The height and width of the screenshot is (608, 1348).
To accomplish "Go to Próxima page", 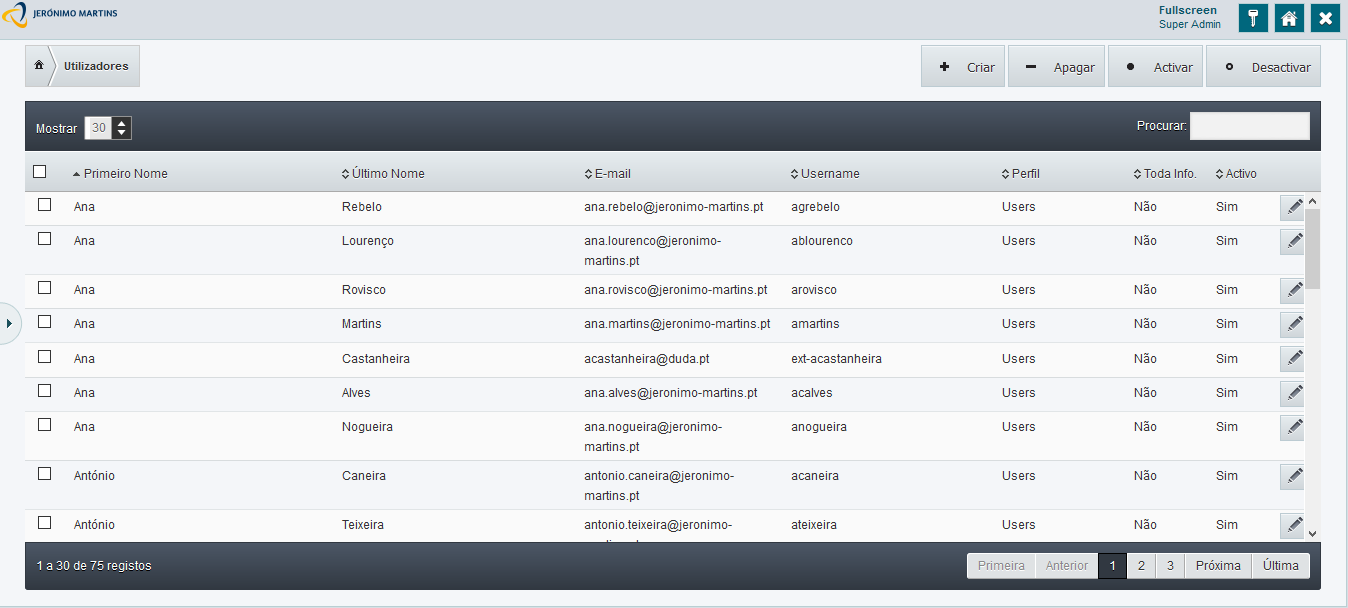I will tap(1218, 565).
